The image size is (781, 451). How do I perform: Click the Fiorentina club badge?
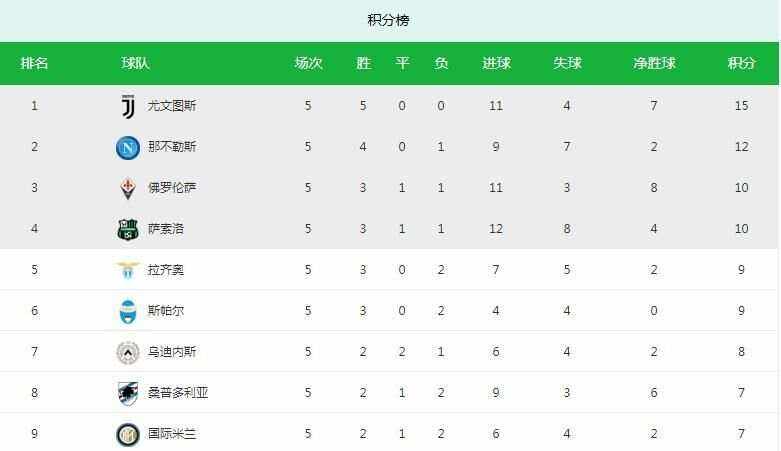pyautogui.click(x=127, y=188)
